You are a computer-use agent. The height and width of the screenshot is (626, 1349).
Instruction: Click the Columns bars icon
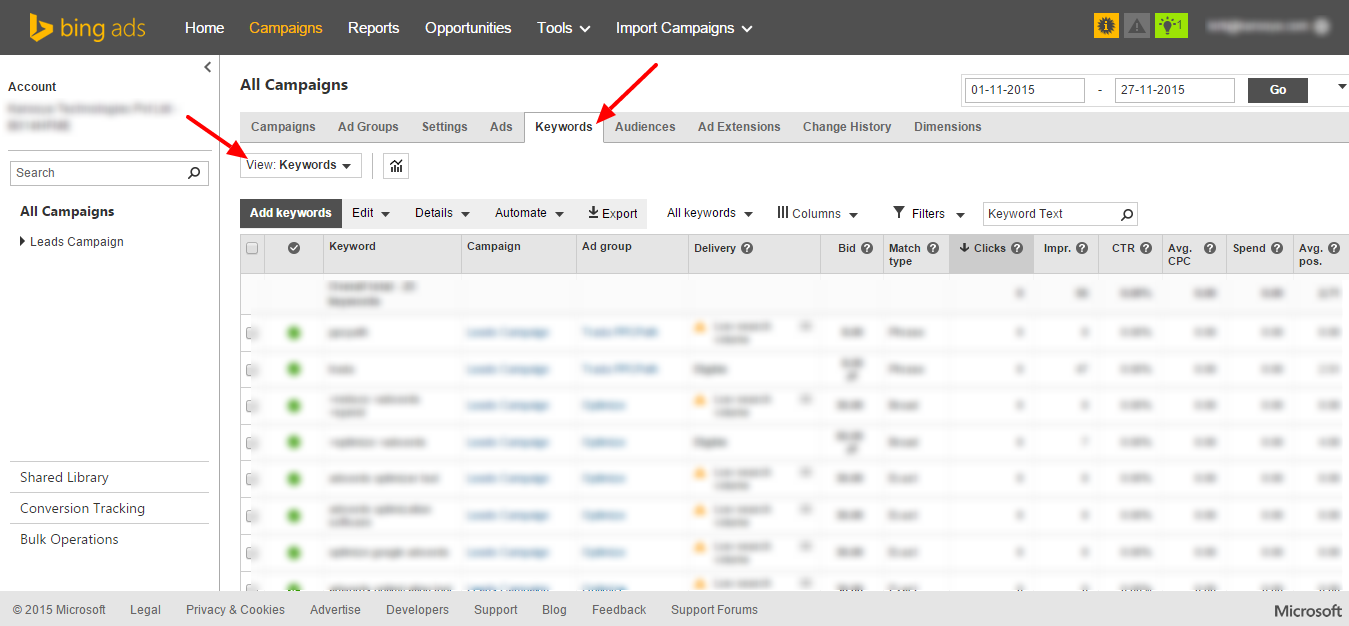[782, 213]
